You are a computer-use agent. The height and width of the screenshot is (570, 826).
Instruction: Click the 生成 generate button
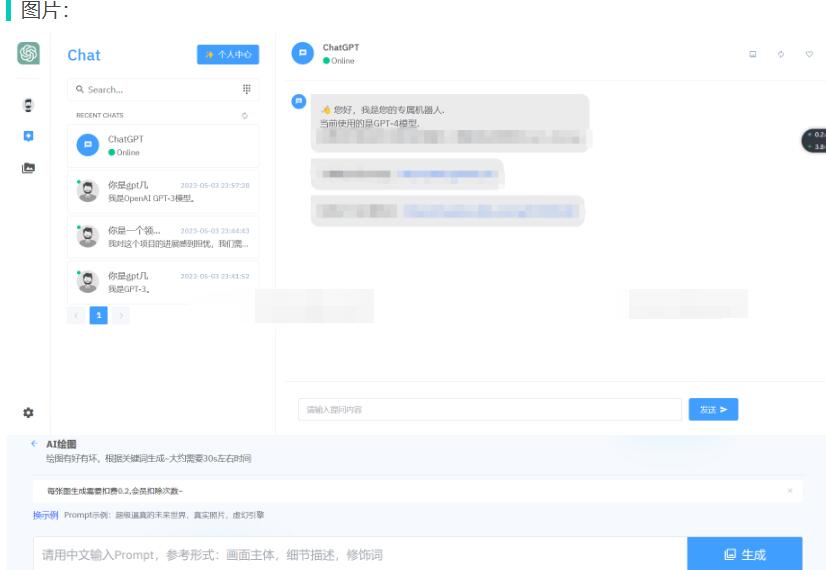click(745, 554)
